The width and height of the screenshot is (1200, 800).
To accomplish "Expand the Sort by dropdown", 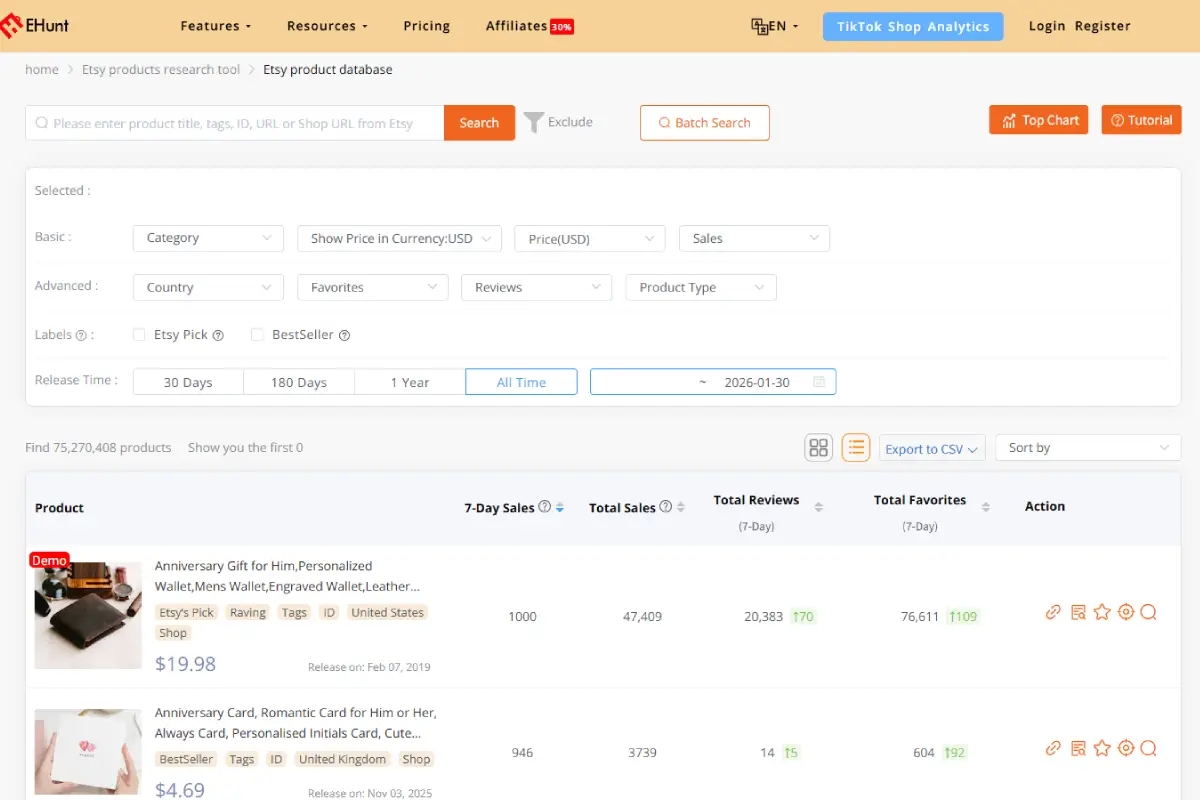I will pos(1087,447).
